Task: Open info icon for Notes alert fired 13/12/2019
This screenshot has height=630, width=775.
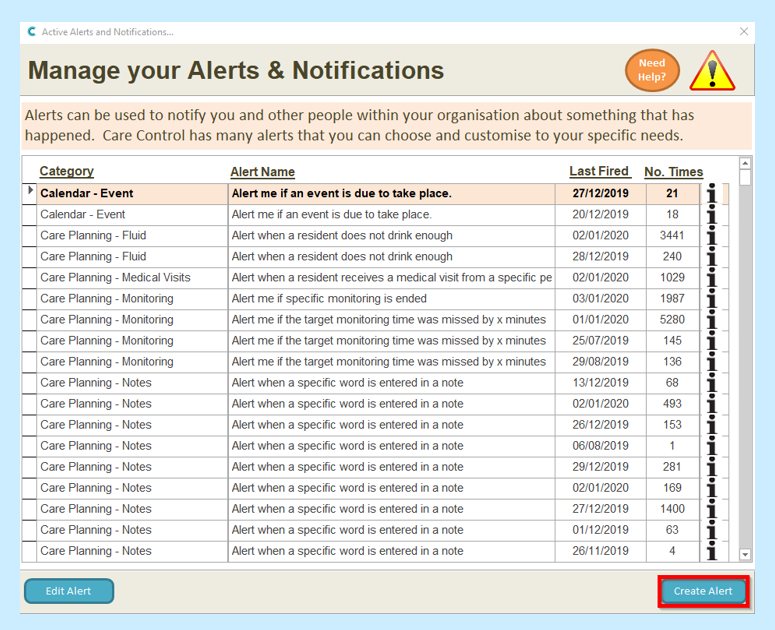Action: 712,383
